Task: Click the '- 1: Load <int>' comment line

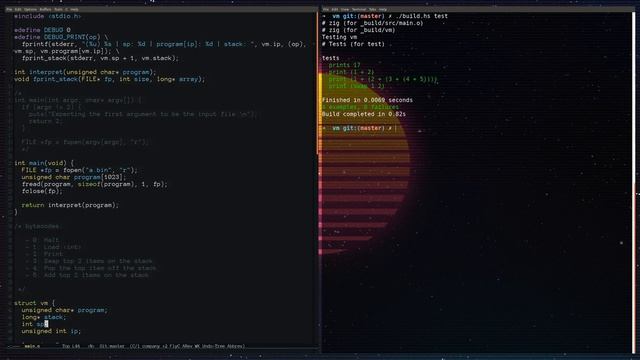Action: click(x=53, y=247)
